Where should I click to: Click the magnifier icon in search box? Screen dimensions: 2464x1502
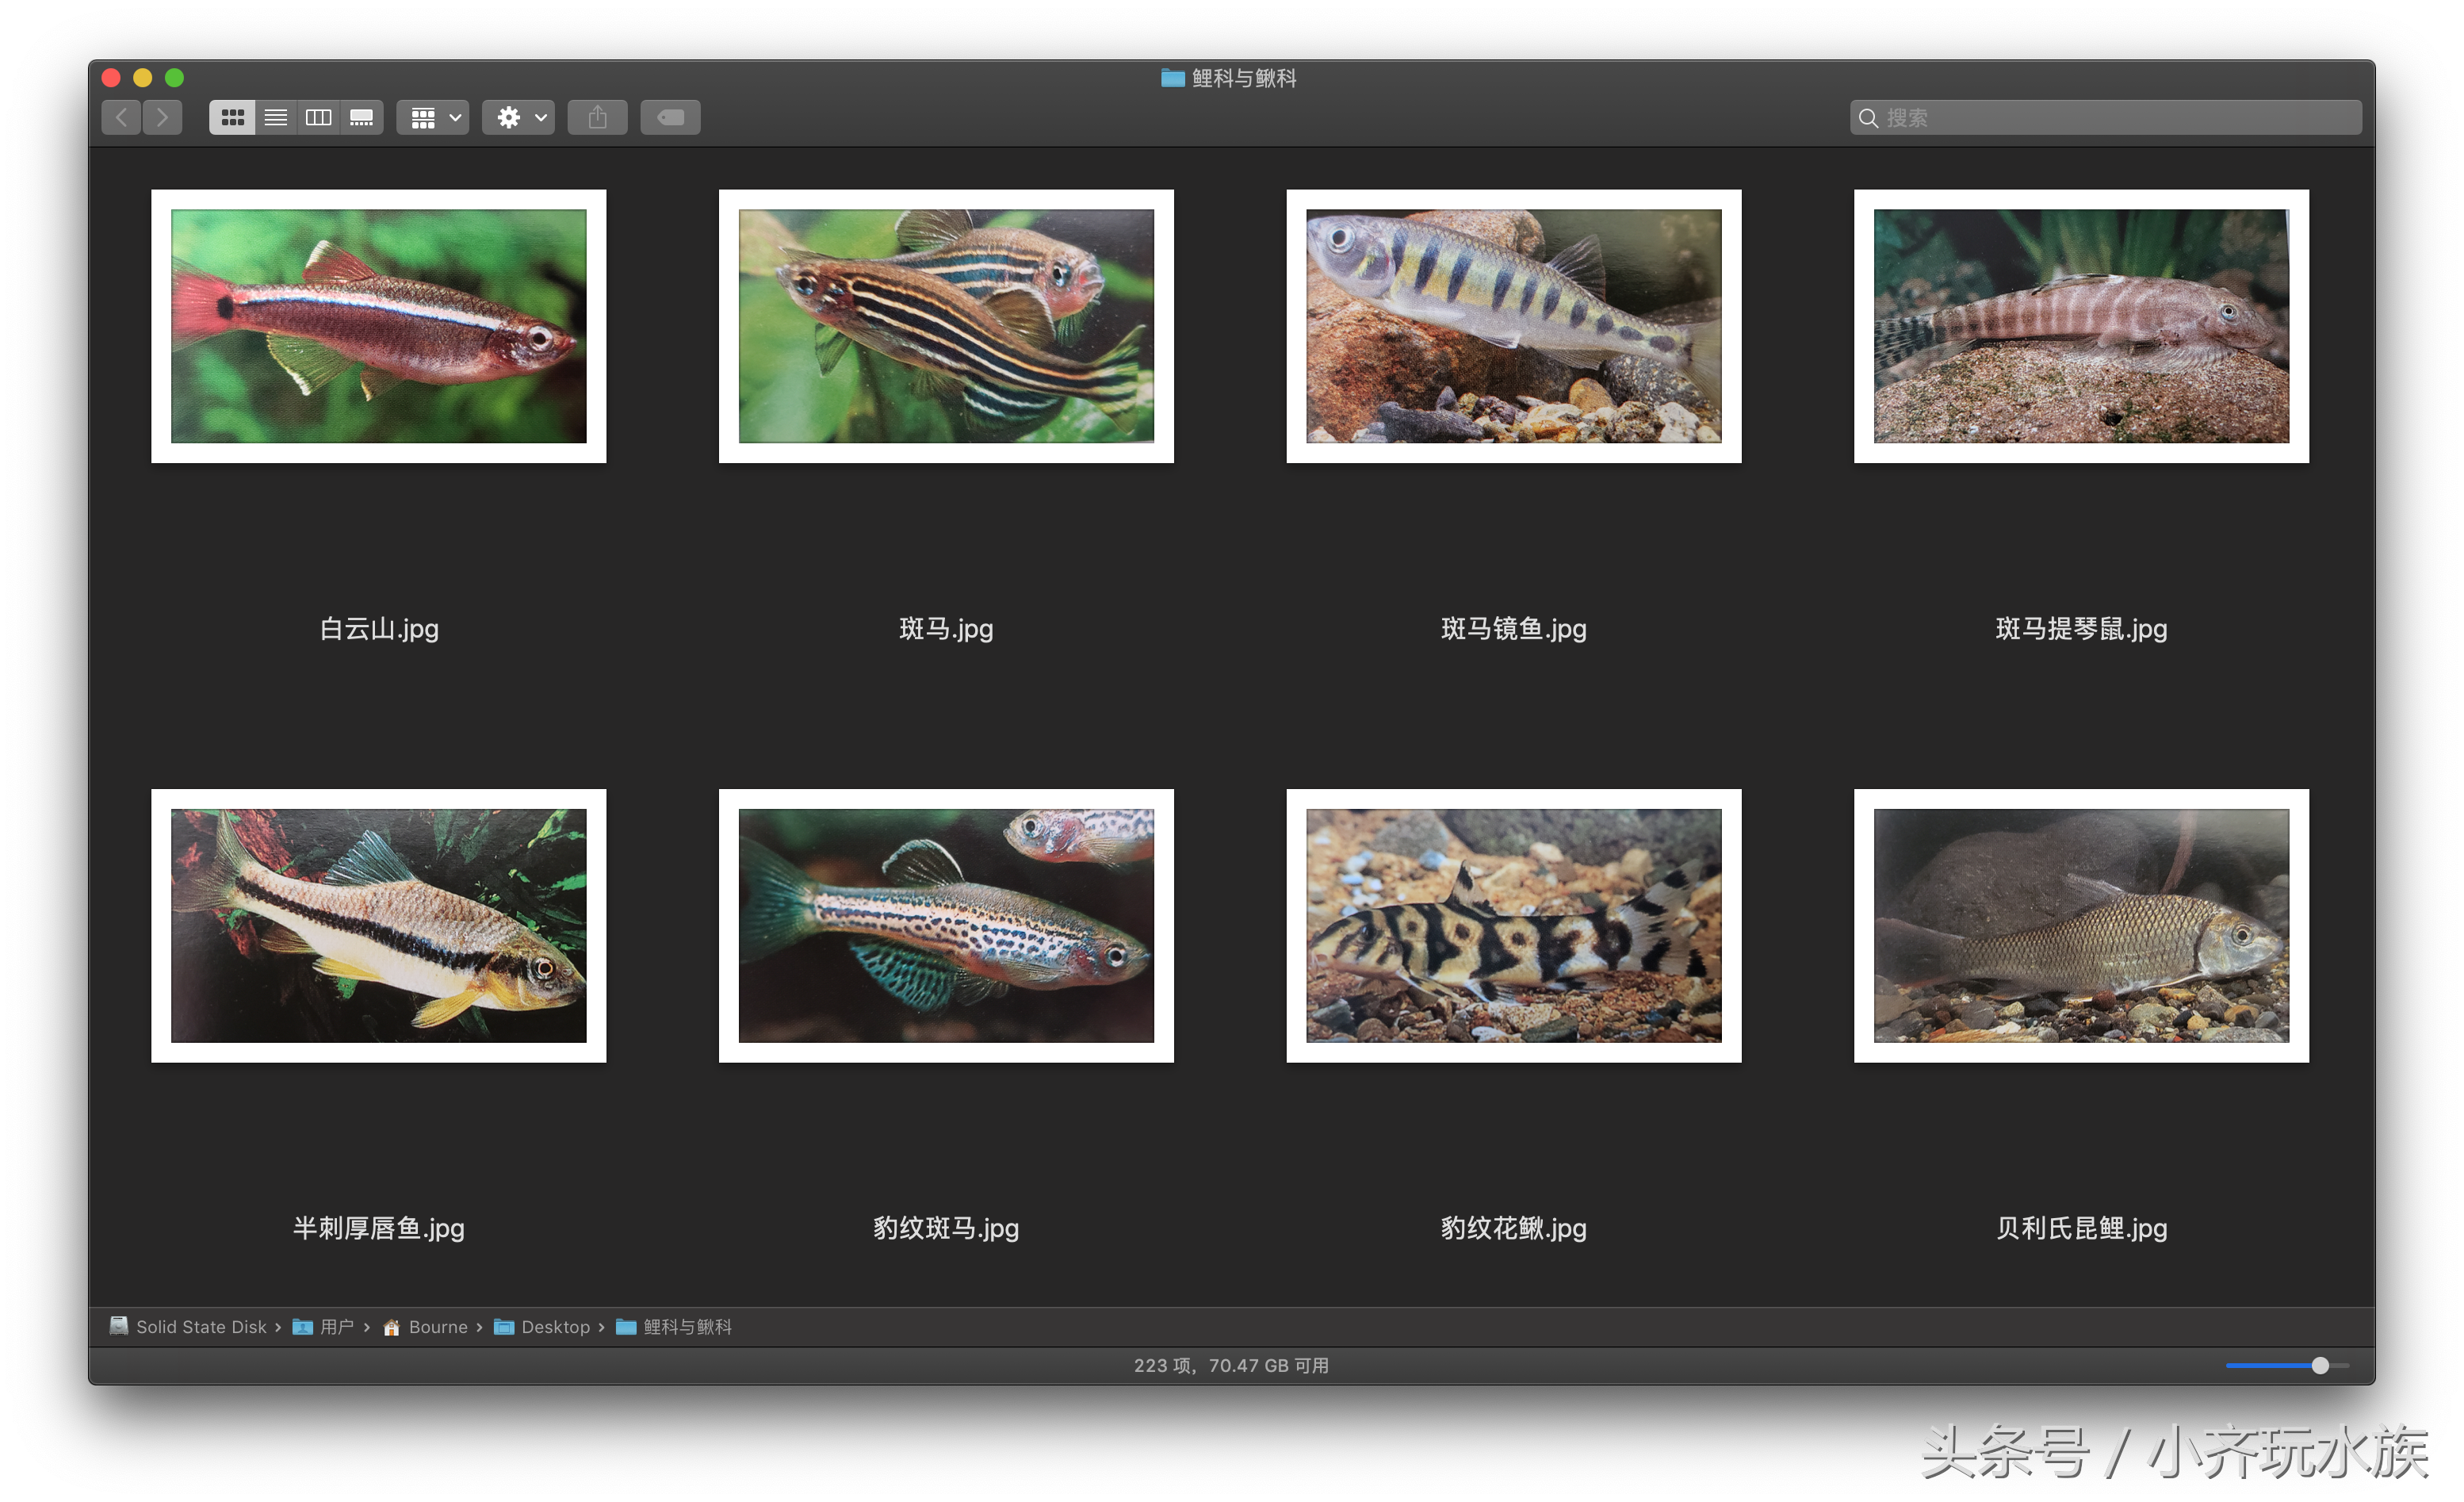[1868, 118]
